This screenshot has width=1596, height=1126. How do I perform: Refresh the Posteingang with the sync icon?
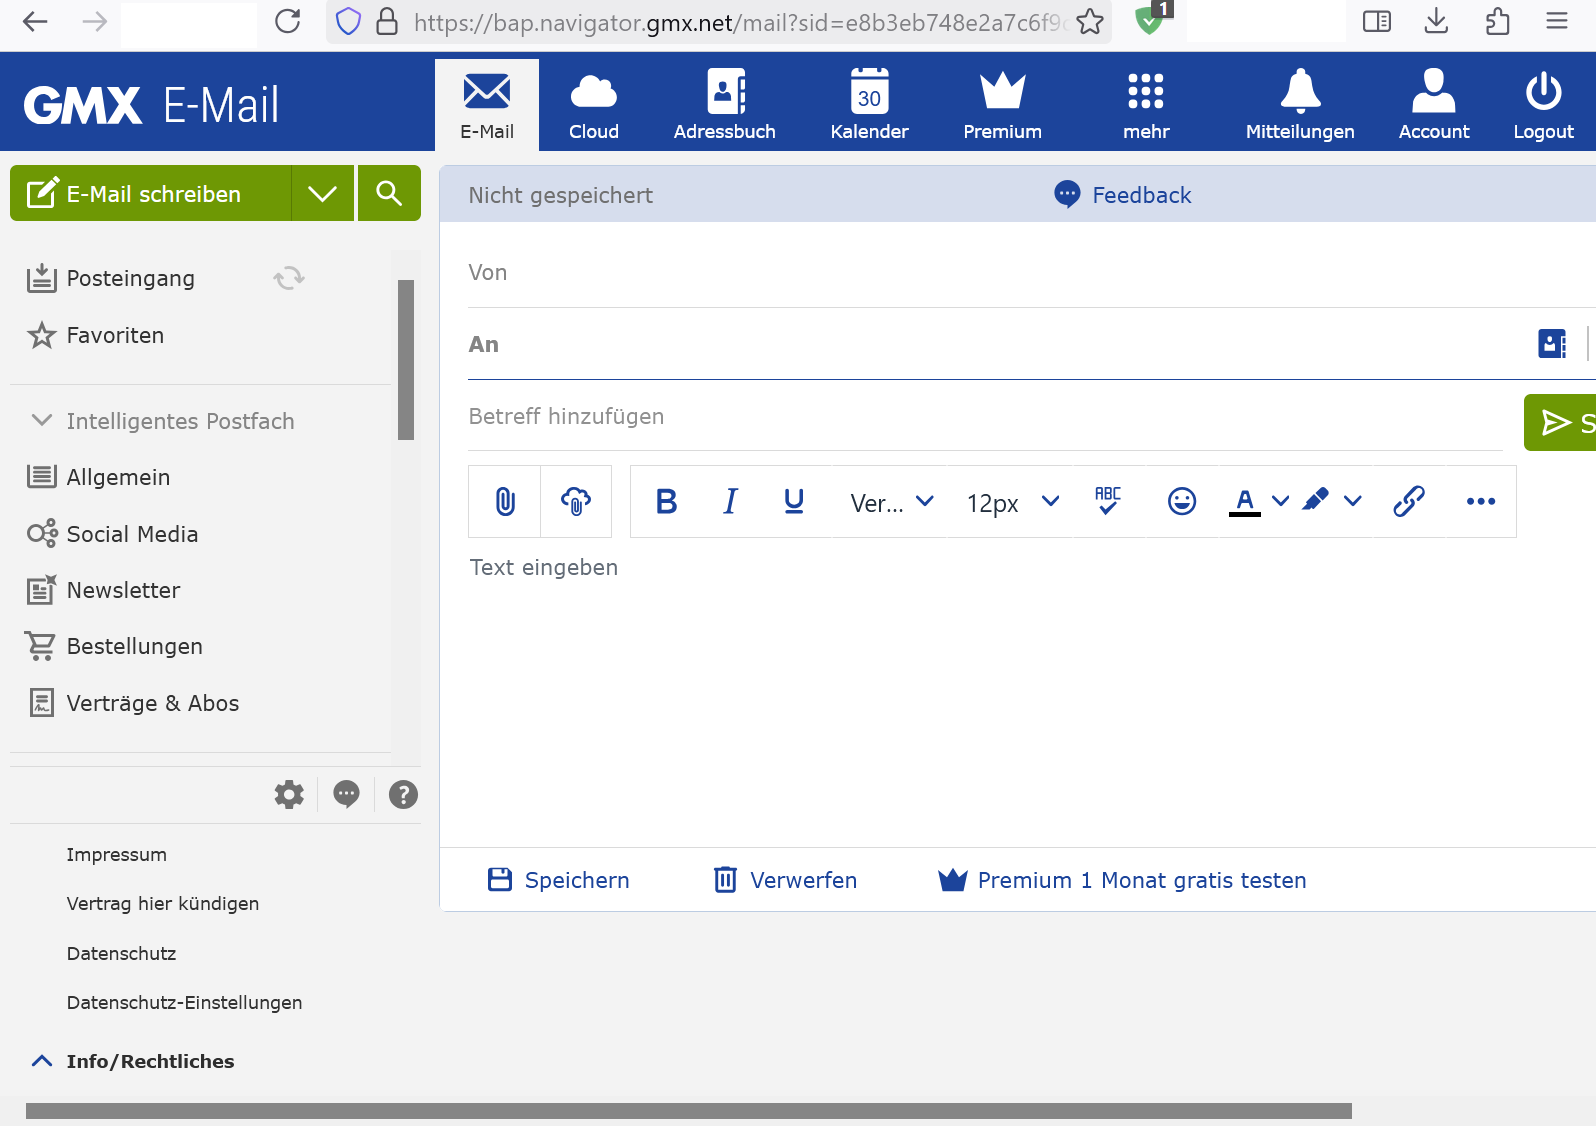pos(289,278)
